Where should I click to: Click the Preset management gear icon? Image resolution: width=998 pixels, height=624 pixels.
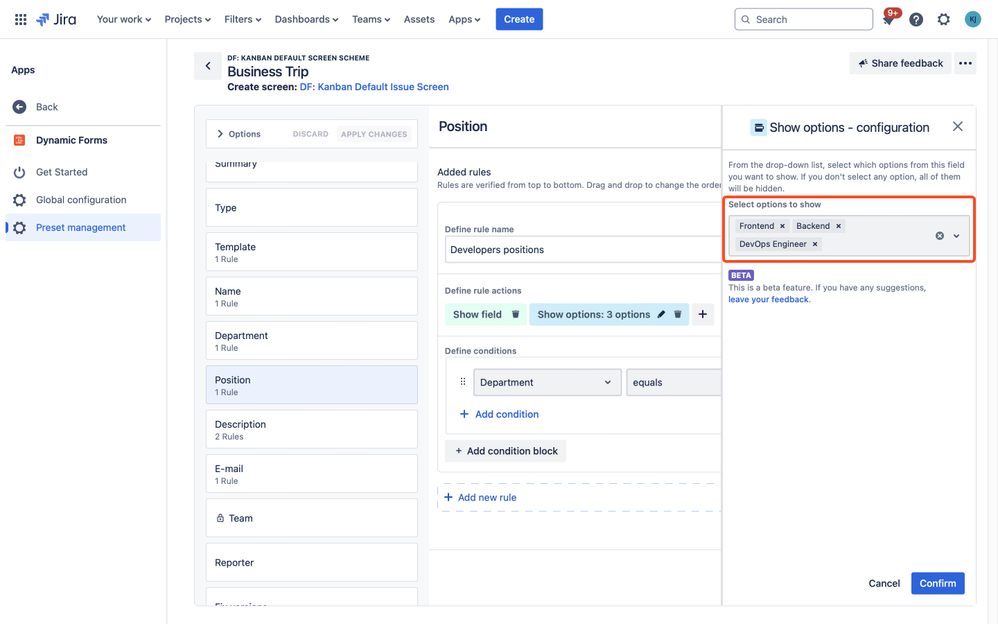pyautogui.click(x=19, y=228)
